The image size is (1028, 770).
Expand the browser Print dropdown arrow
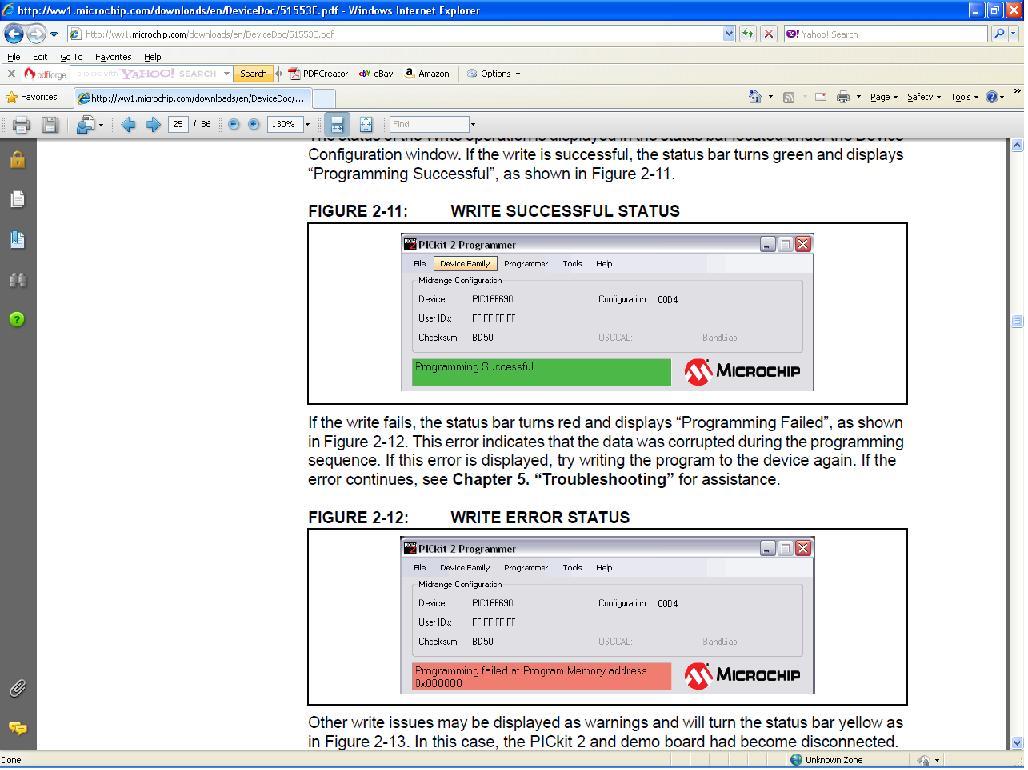pyautogui.click(x=858, y=97)
